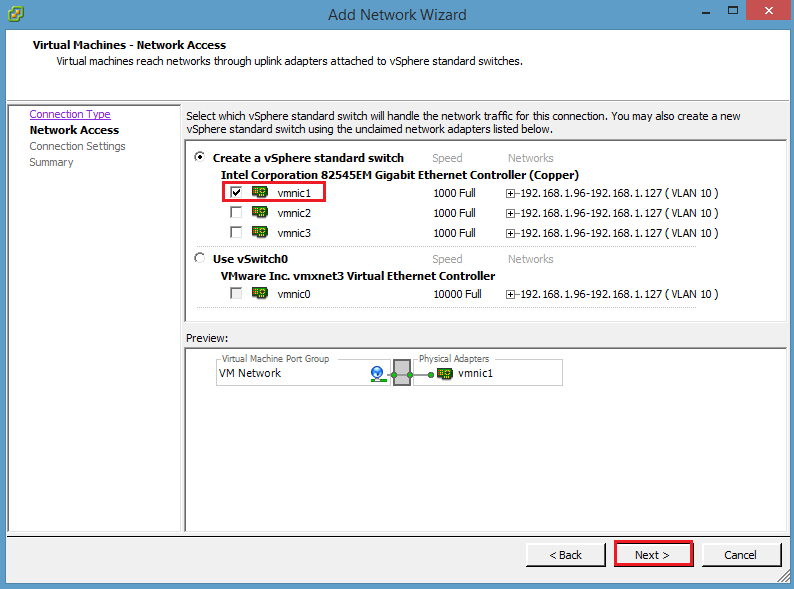Select the Use vSwitch0 radio button
The width and height of the screenshot is (794, 589).
coord(200,258)
